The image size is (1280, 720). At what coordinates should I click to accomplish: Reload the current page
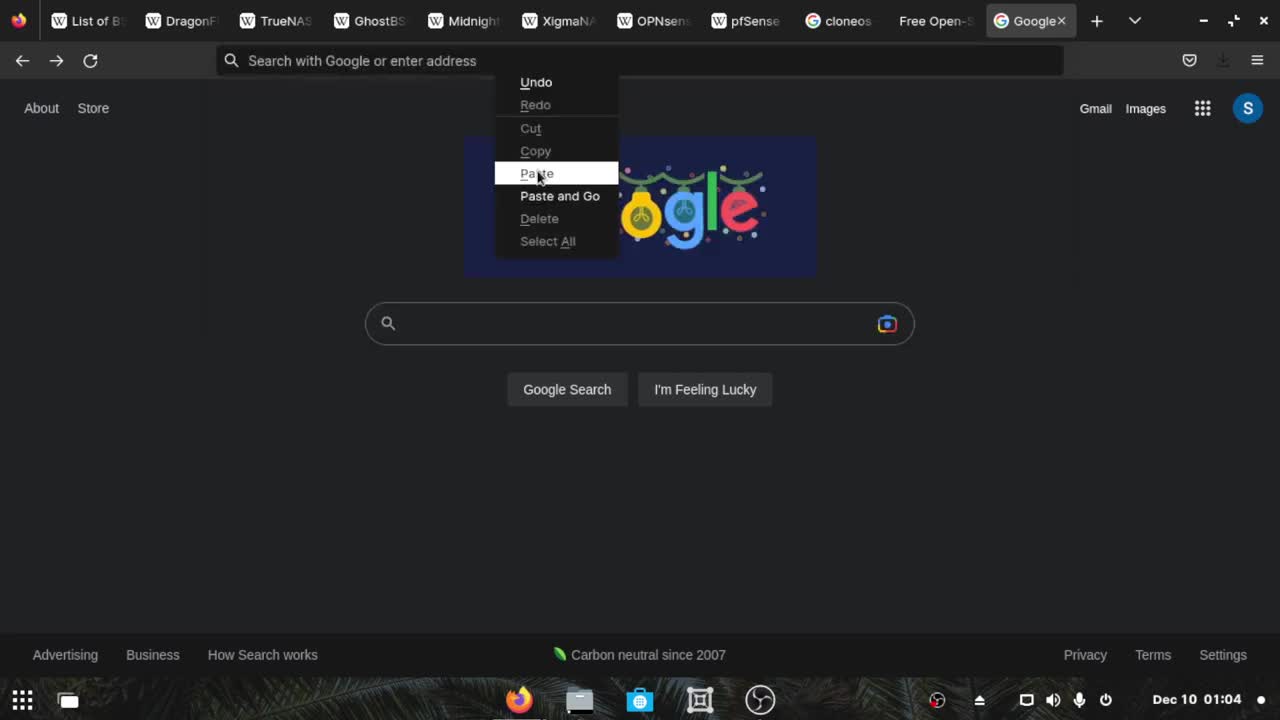click(90, 61)
